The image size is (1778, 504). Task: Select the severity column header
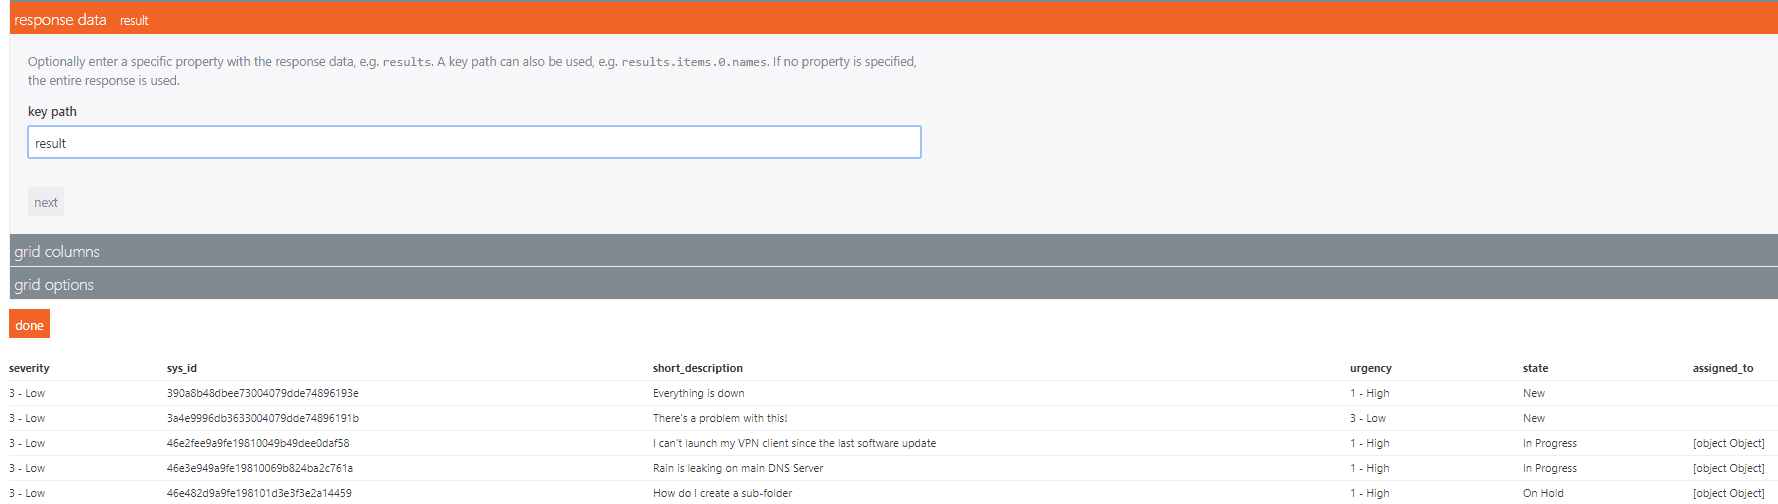(x=29, y=368)
